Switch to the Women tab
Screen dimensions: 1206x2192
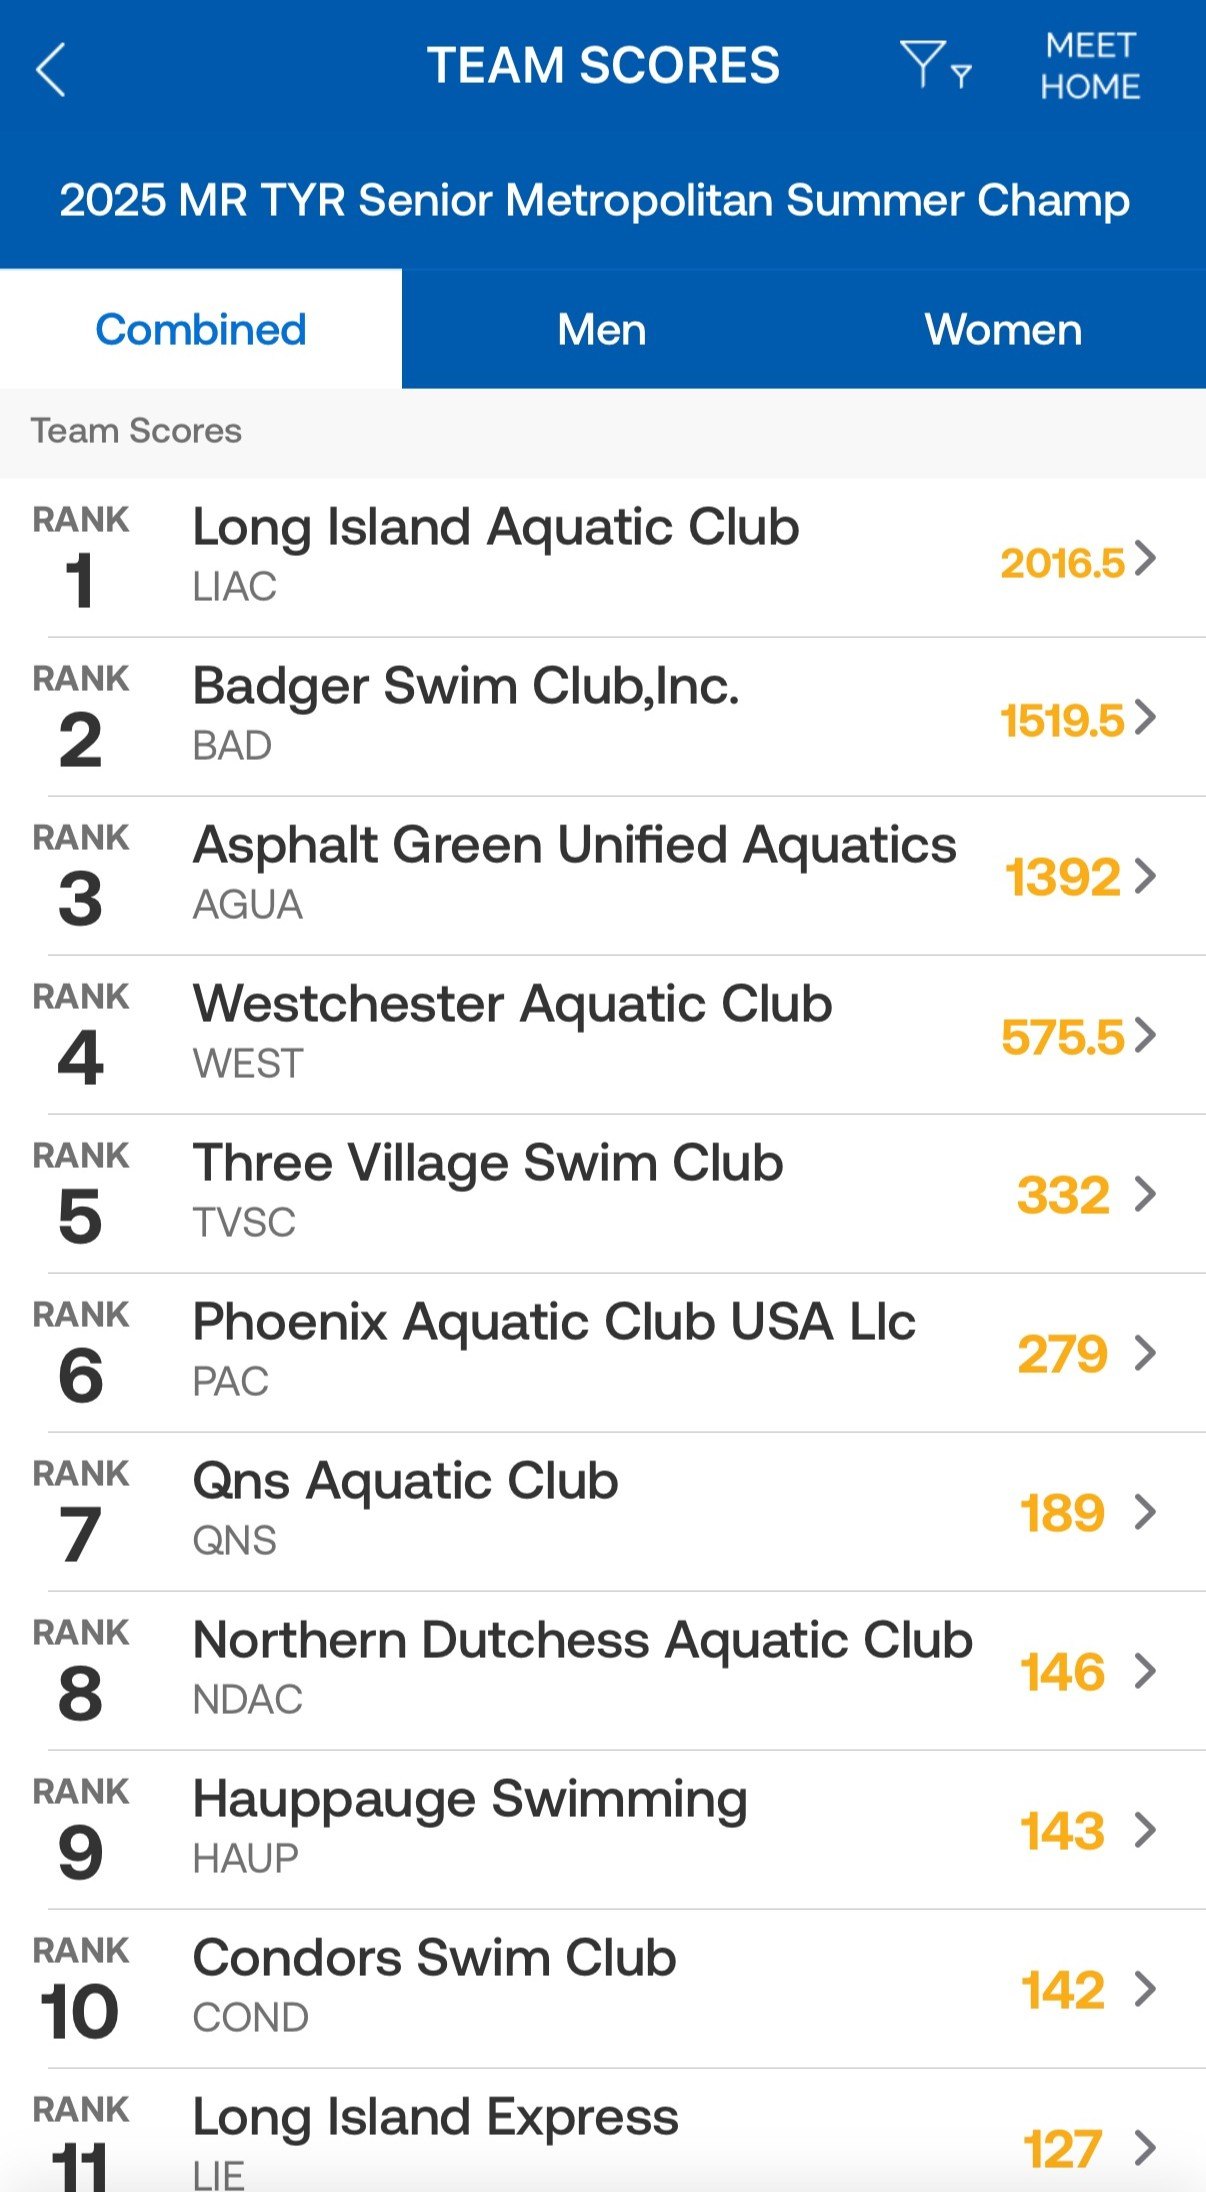tap(1003, 329)
